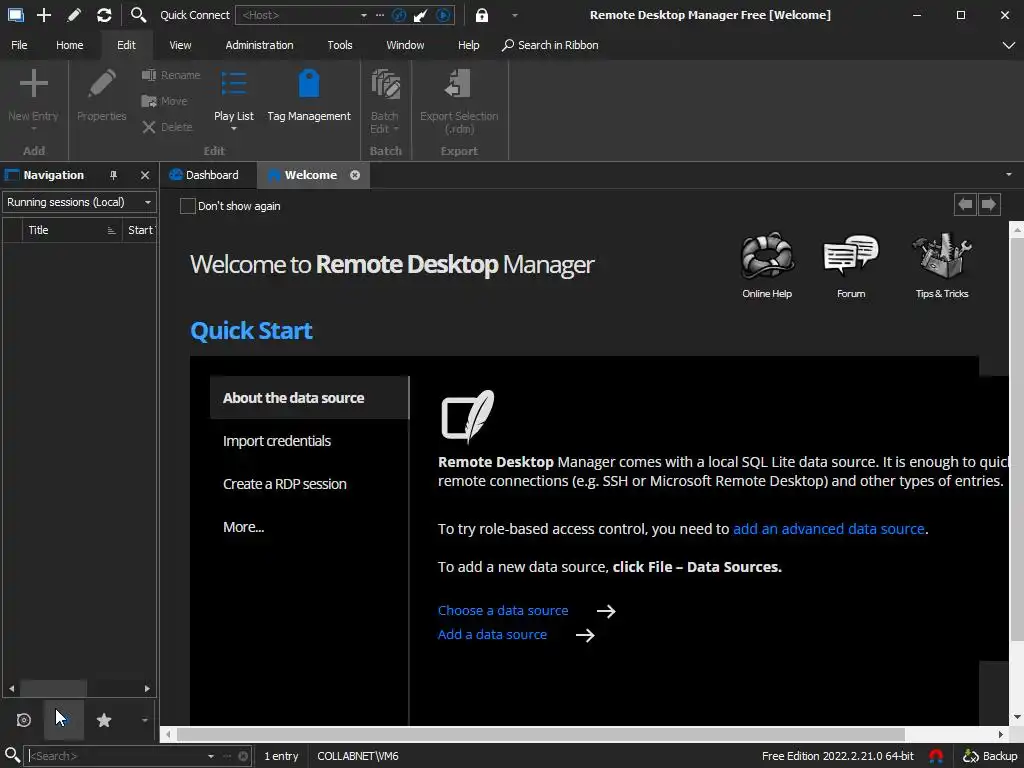Click the blue globe icon in Quick Connect bar
Screen dimensions: 1024x768
[x=399, y=15]
